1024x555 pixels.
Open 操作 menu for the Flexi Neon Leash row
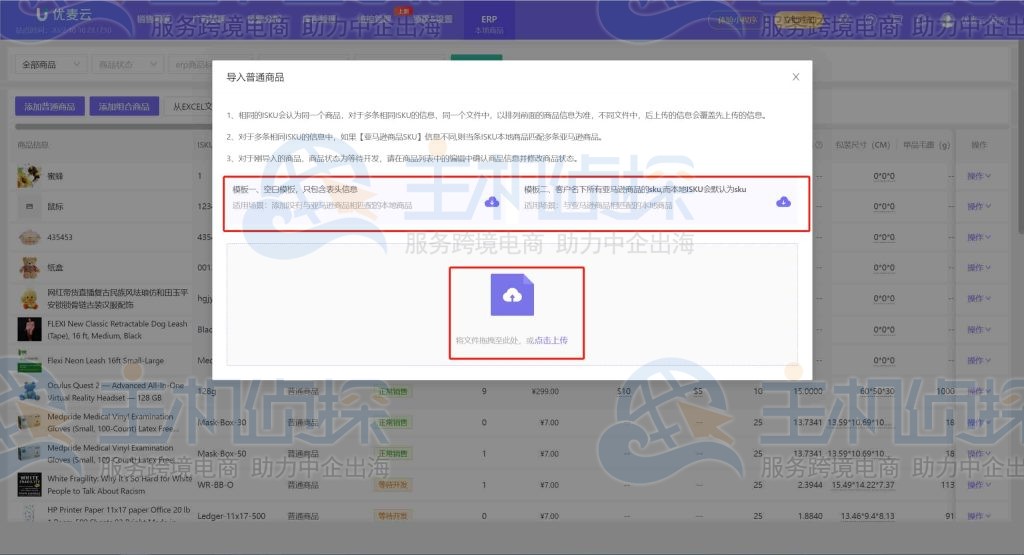(x=978, y=360)
